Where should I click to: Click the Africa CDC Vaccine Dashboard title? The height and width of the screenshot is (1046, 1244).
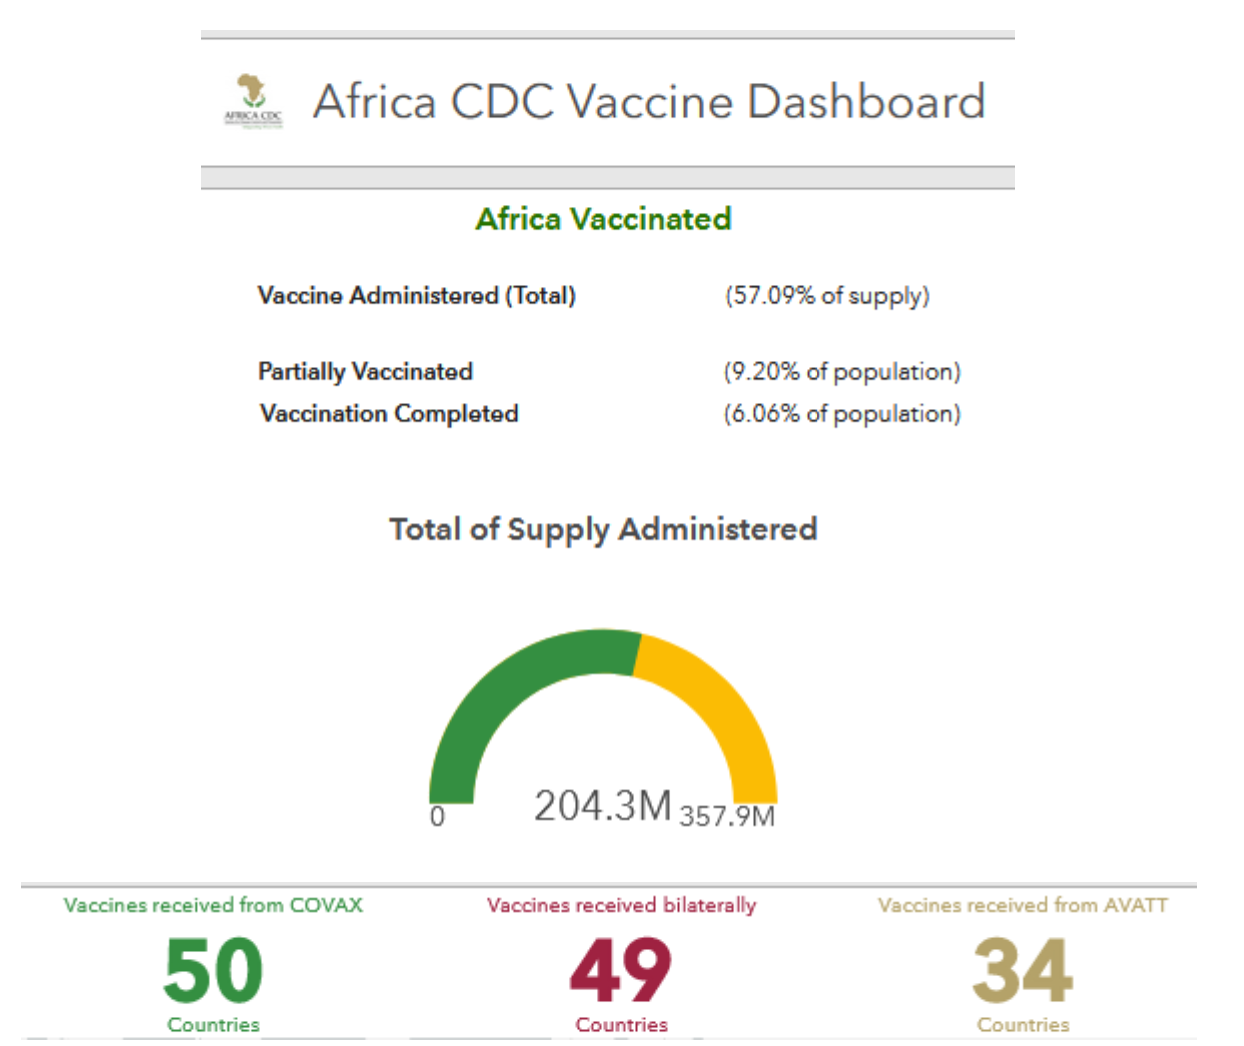pos(649,102)
